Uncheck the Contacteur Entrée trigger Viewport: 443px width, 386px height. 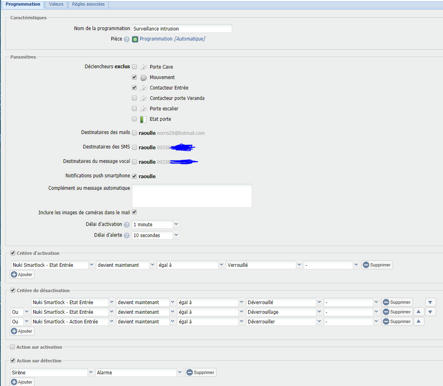coord(134,88)
